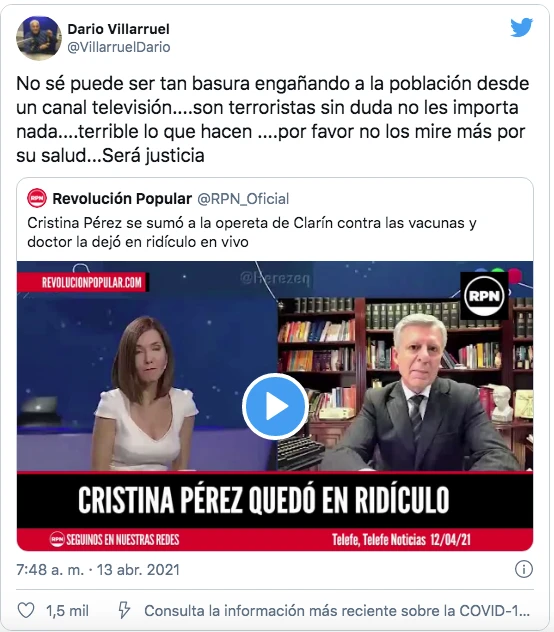The width and height of the screenshot is (554, 632).
Task: Click the 'Cristina Pérez quedó en ridículo' caption
Action: coord(263,500)
